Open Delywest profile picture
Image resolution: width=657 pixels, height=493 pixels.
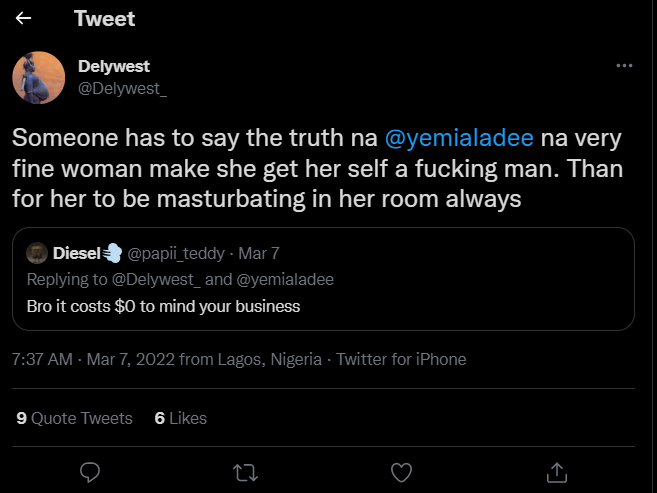40,76
